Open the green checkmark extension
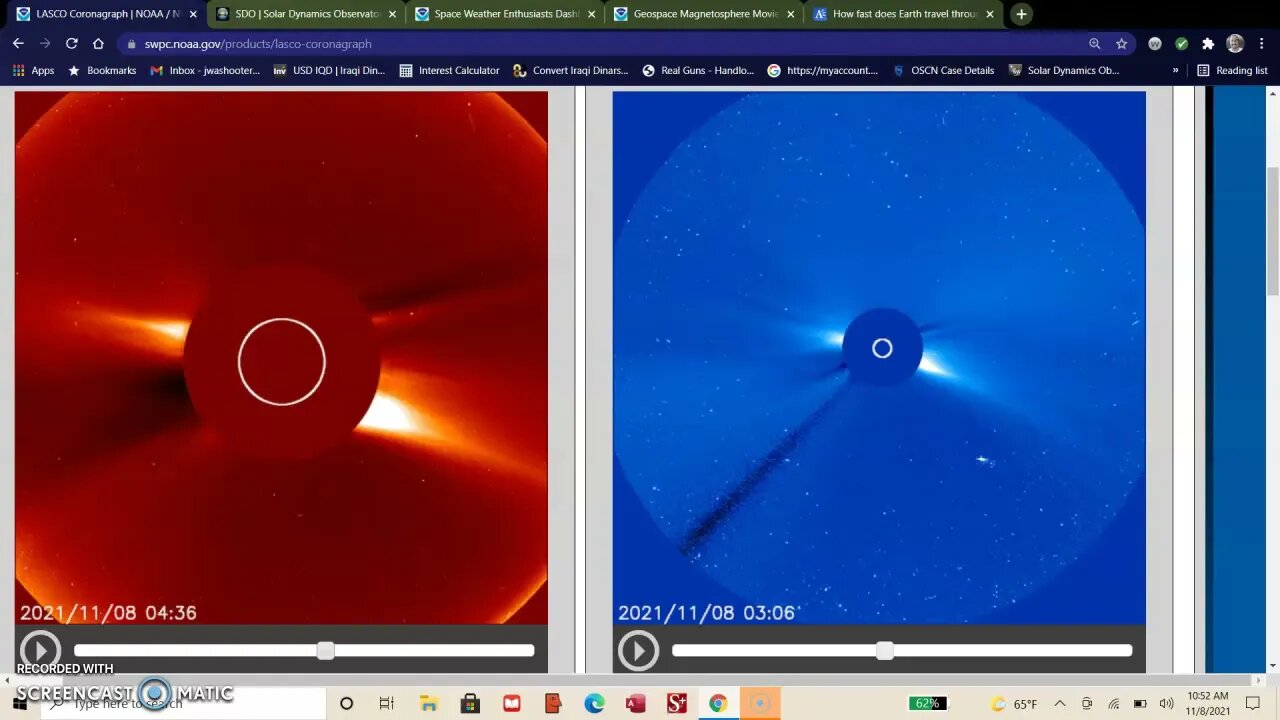Image resolution: width=1280 pixels, height=720 pixels. tap(1182, 44)
